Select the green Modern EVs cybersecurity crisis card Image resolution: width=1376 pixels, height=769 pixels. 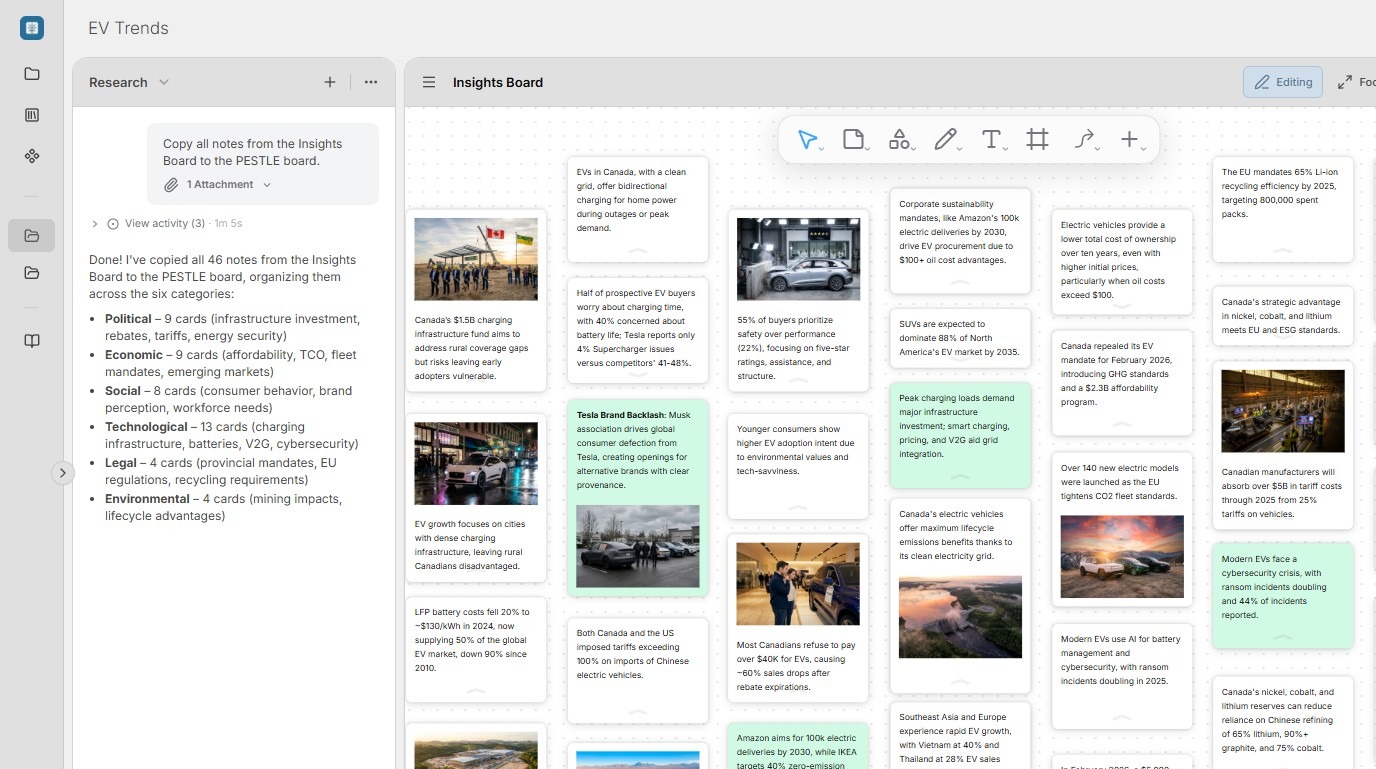point(1283,596)
